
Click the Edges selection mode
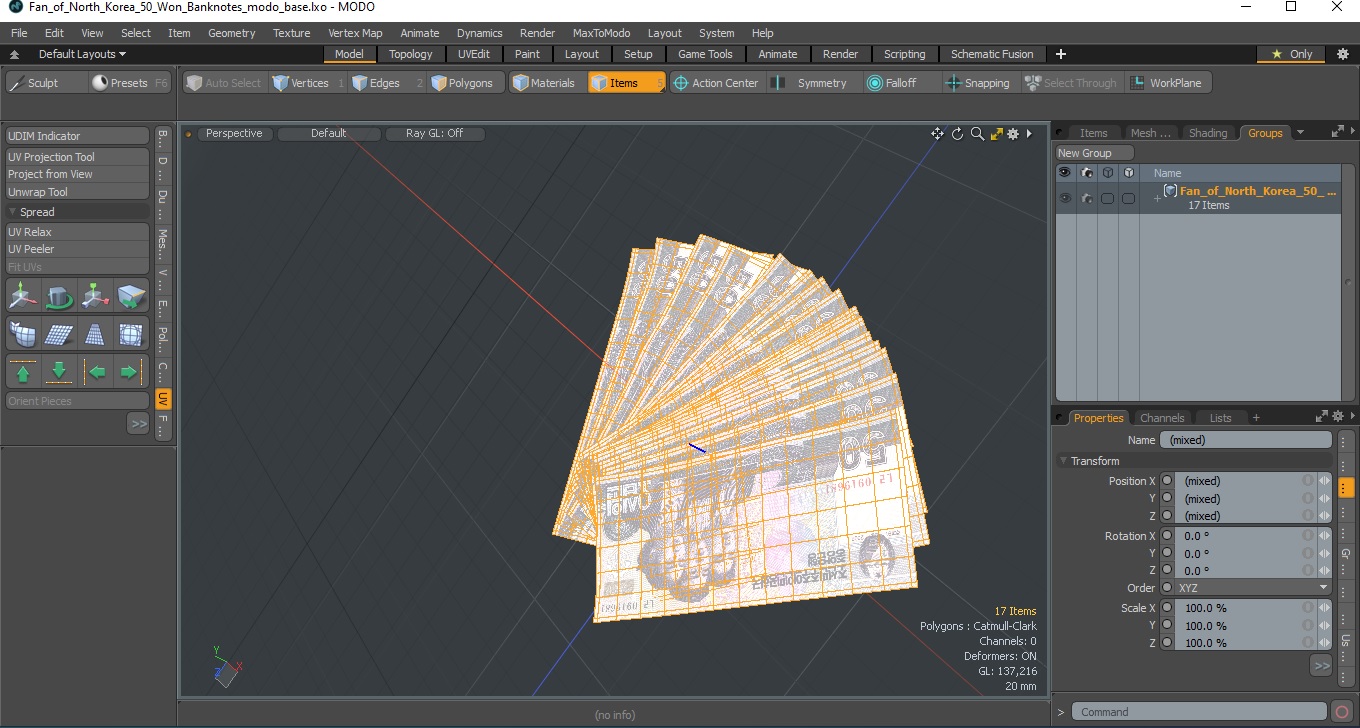(x=387, y=83)
